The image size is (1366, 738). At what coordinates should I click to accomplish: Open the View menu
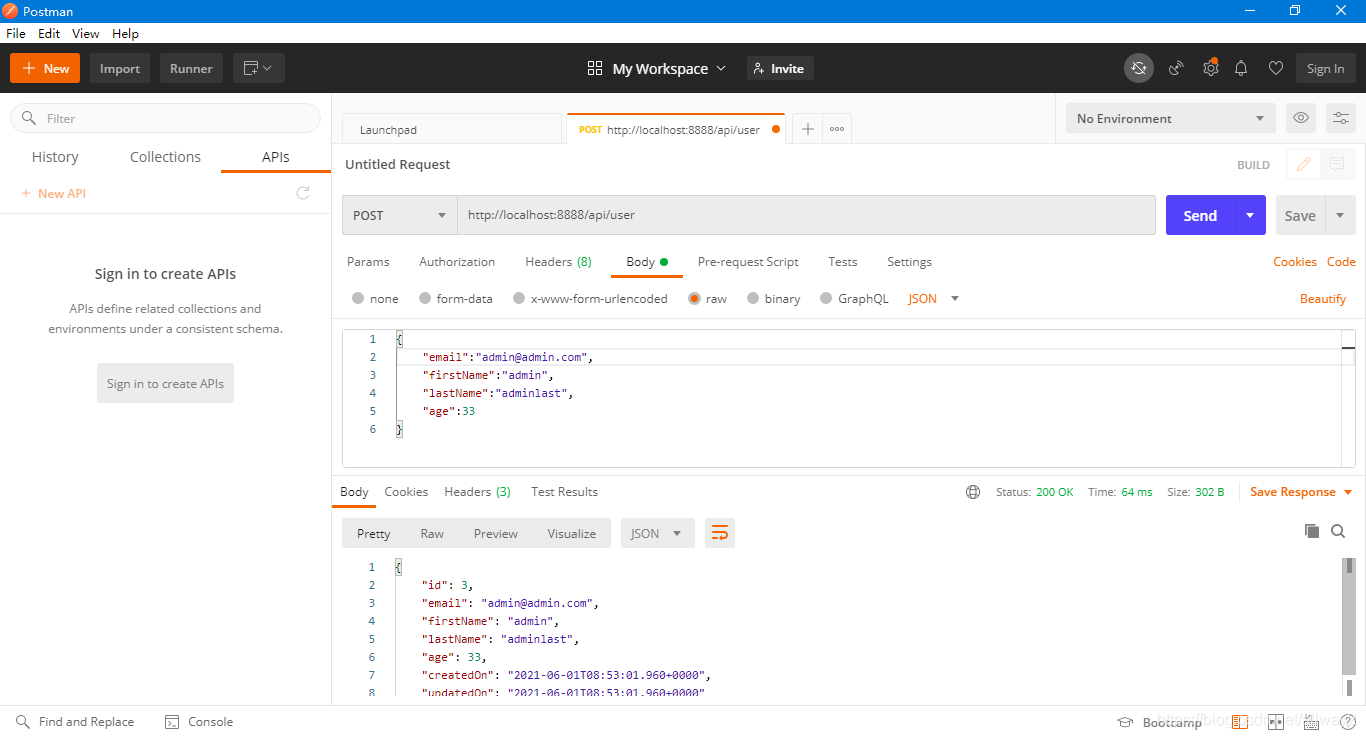click(x=86, y=33)
